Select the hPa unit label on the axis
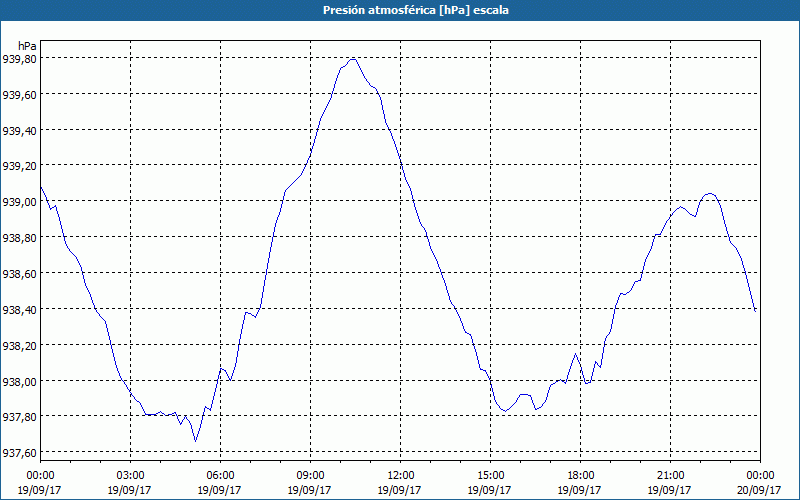The height and width of the screenshot is (500, 800). click(x=28, y=46)
